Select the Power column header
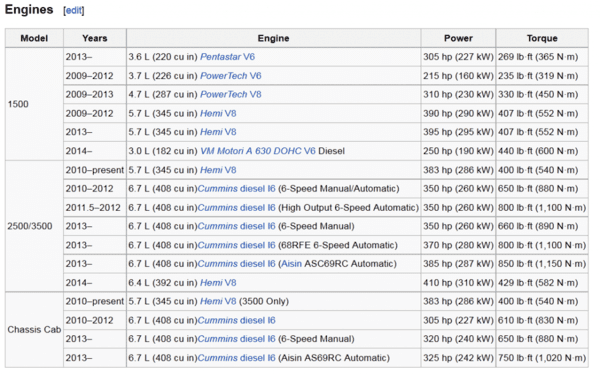600x374 pixels. (458, 38)
